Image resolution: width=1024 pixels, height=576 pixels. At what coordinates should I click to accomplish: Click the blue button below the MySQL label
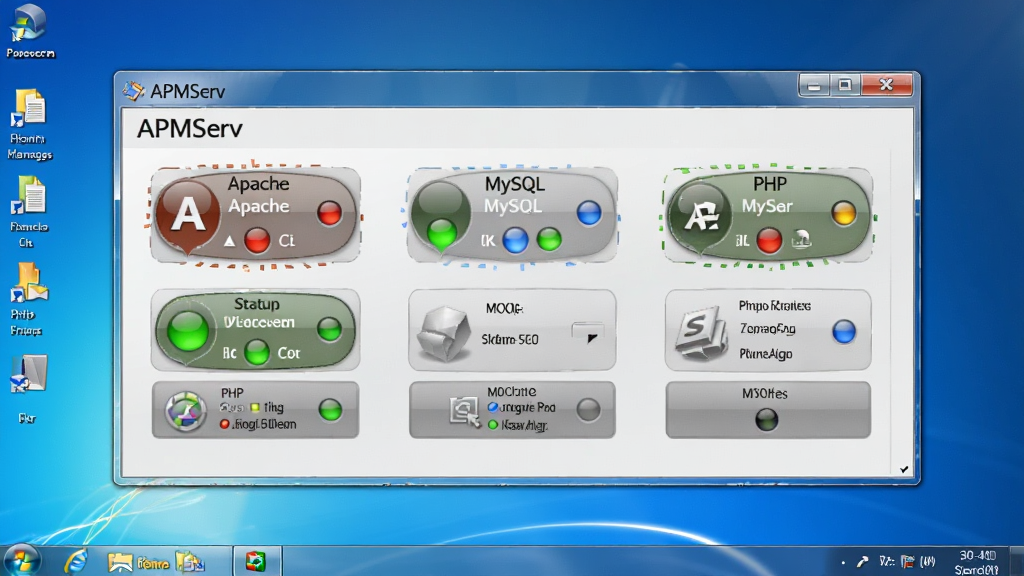pyautogui.click(x=515, y=240)
